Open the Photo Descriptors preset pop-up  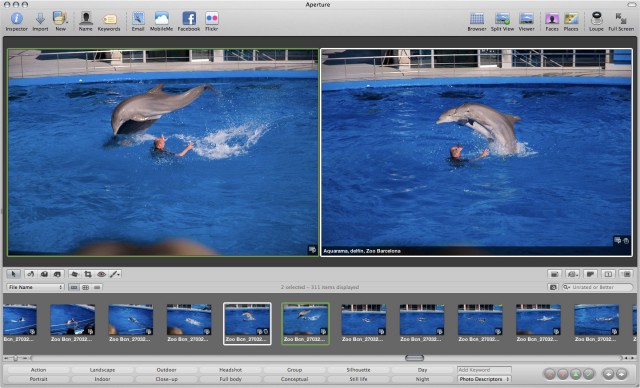484,379
